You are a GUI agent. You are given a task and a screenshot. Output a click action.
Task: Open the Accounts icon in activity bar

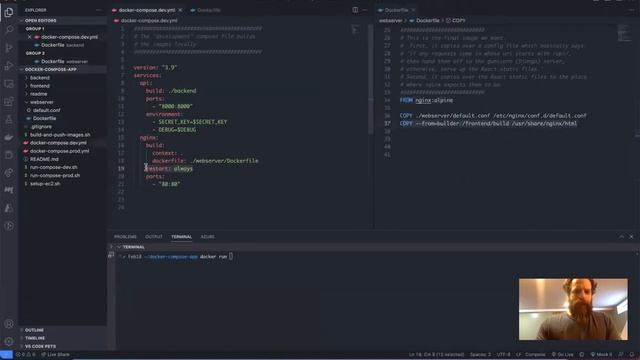[x=9, y=324]
